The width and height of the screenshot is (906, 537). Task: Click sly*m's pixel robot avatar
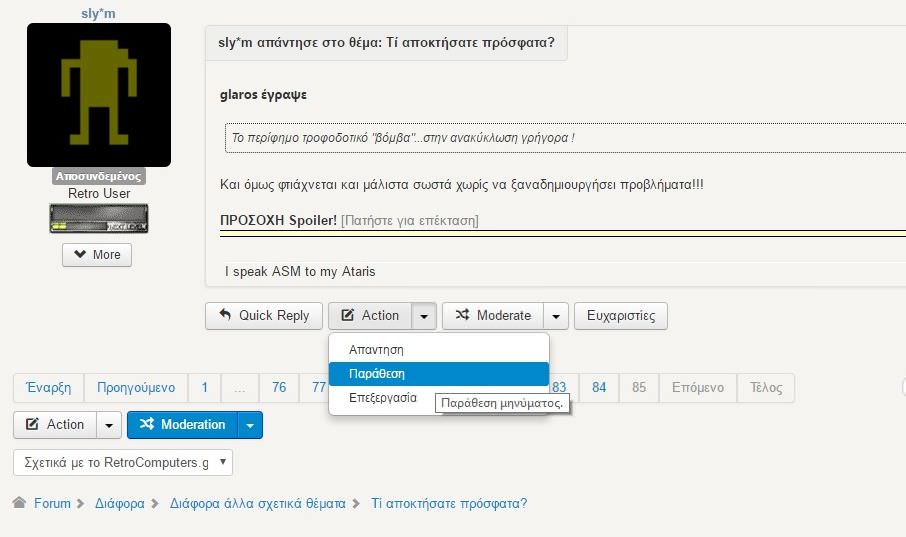(98, 95)
